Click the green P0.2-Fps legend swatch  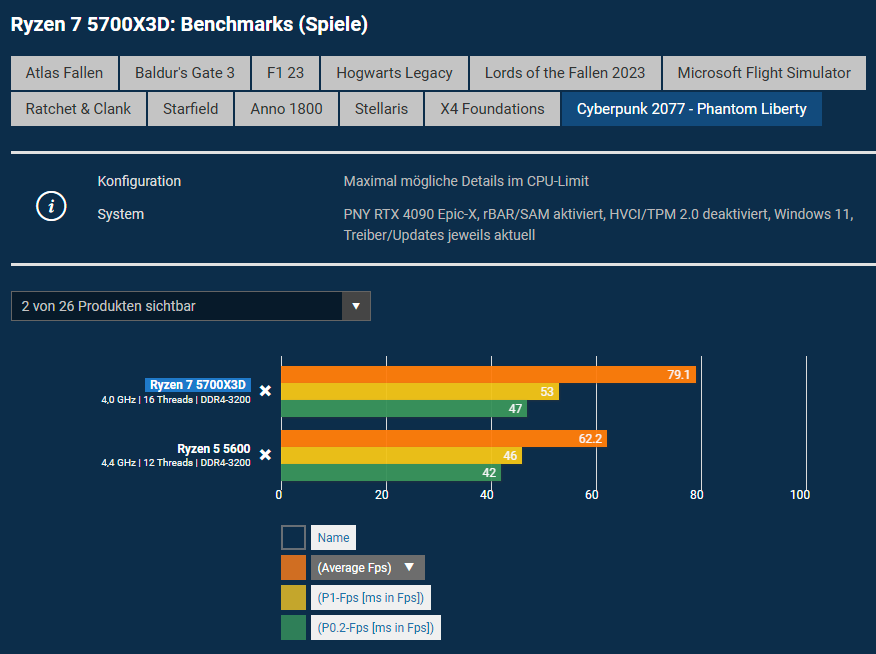[293, 628]
